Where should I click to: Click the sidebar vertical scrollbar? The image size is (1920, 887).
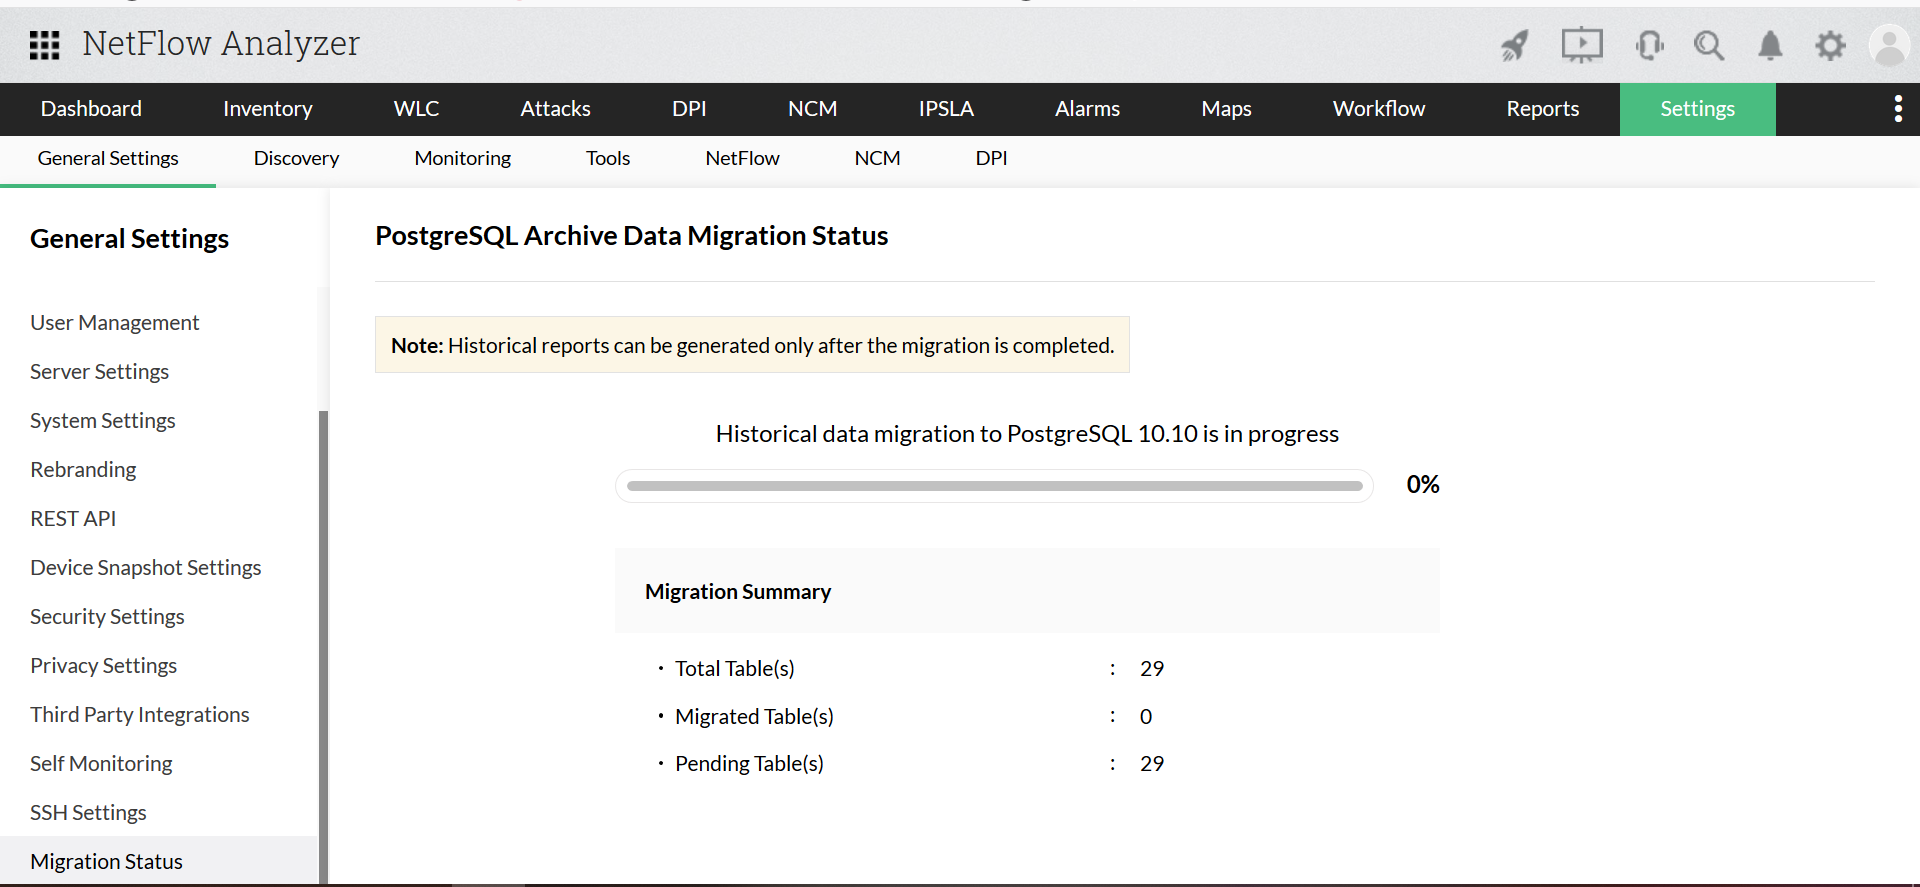pos(323,640)
